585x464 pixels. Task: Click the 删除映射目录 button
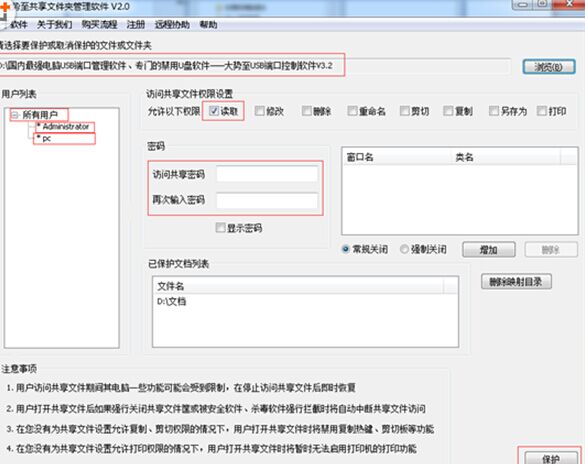coord(516,282)
